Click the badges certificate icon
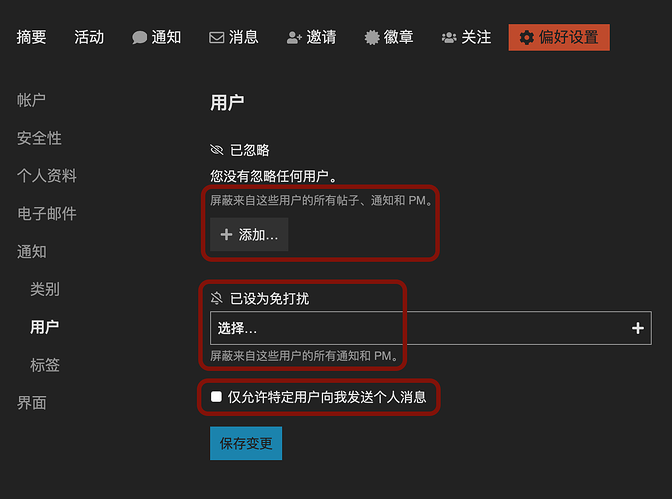Image resolution: width=672 pixels, height=499 pixels. point(372,37)
